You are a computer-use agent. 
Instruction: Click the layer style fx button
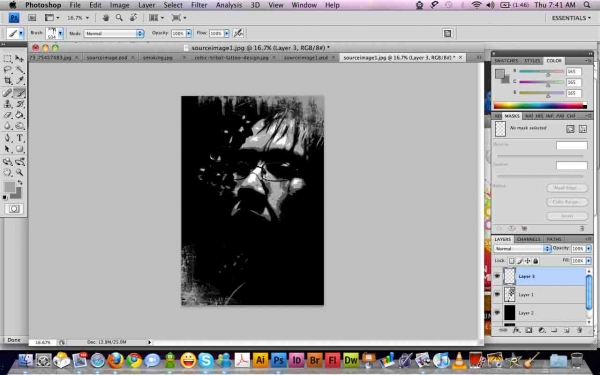(x=516, y=330)
